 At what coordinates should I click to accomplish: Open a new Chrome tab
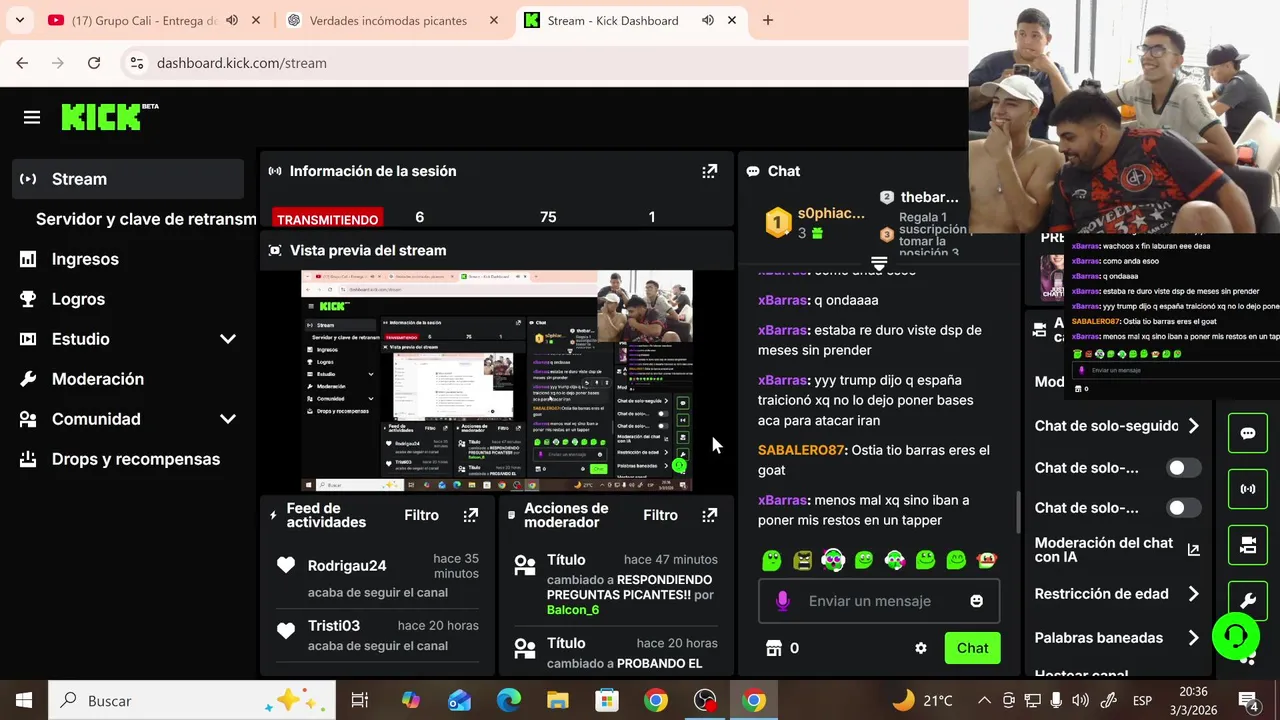tap(768, 20)
